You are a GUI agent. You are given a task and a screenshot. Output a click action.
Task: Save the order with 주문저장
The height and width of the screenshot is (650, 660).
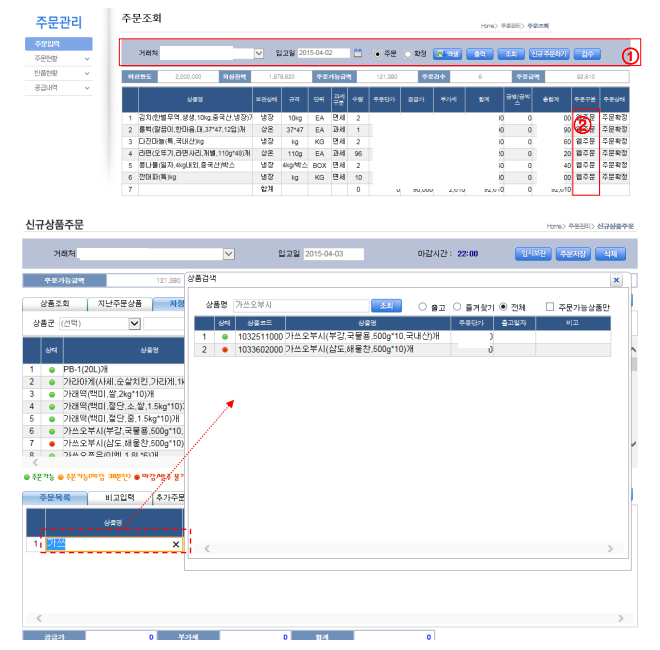pyautogui.click(x=573, y=254)
